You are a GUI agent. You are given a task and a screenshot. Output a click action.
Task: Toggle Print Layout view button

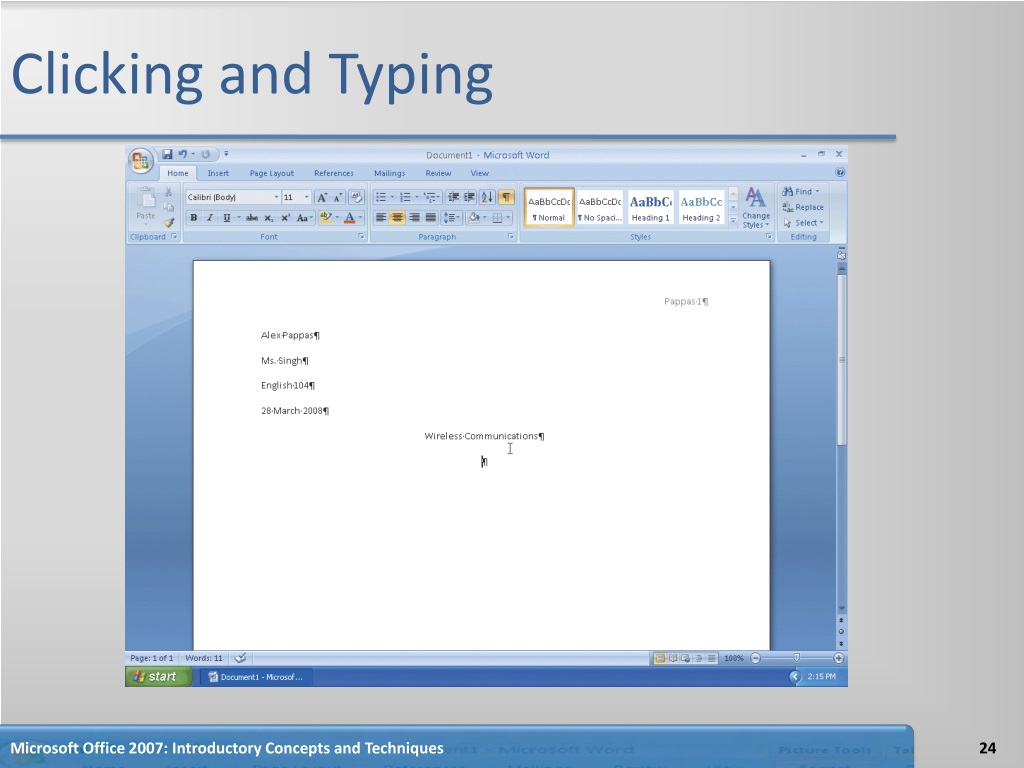pyautogui.click(x=660, y=658)
